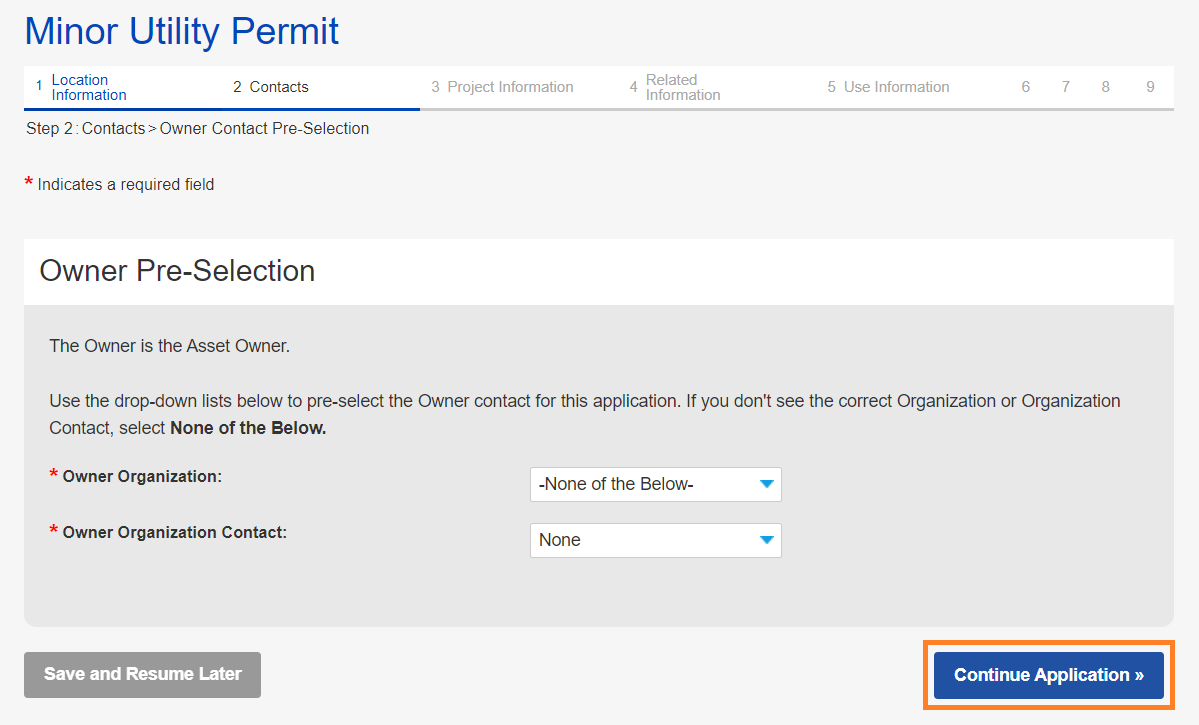This screenshot has height=725, width=1199.
Task: Click the Owner Pre-Selection section heading
Action: (x=177, y=271)
